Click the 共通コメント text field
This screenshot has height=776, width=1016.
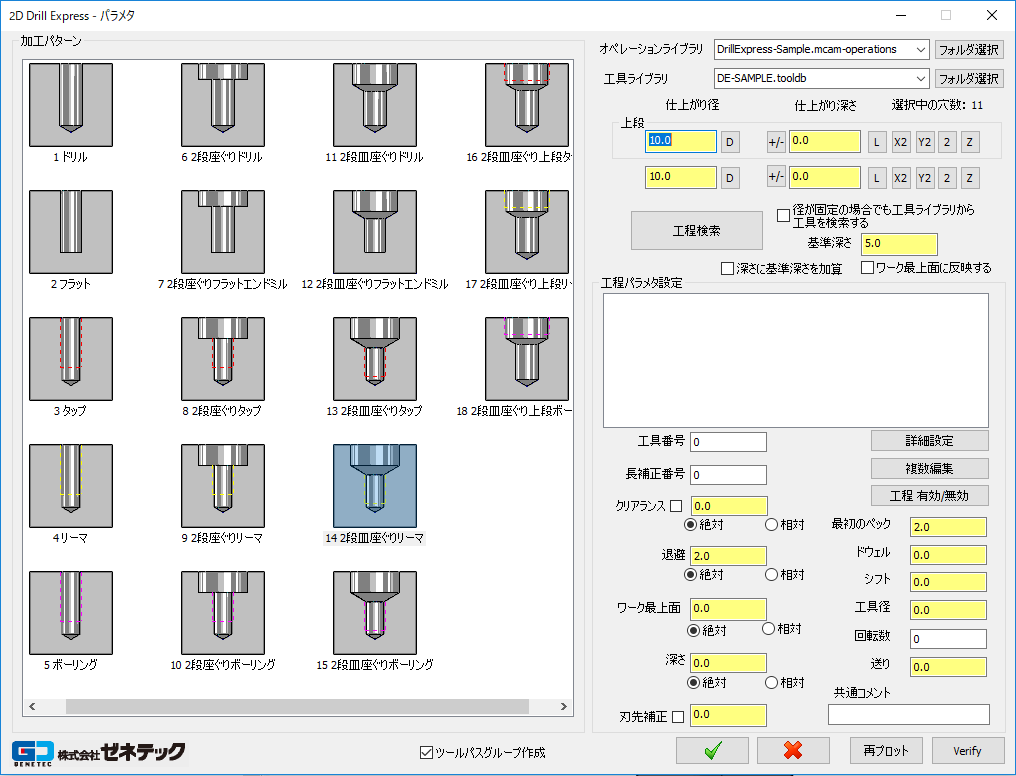(908, 714)
